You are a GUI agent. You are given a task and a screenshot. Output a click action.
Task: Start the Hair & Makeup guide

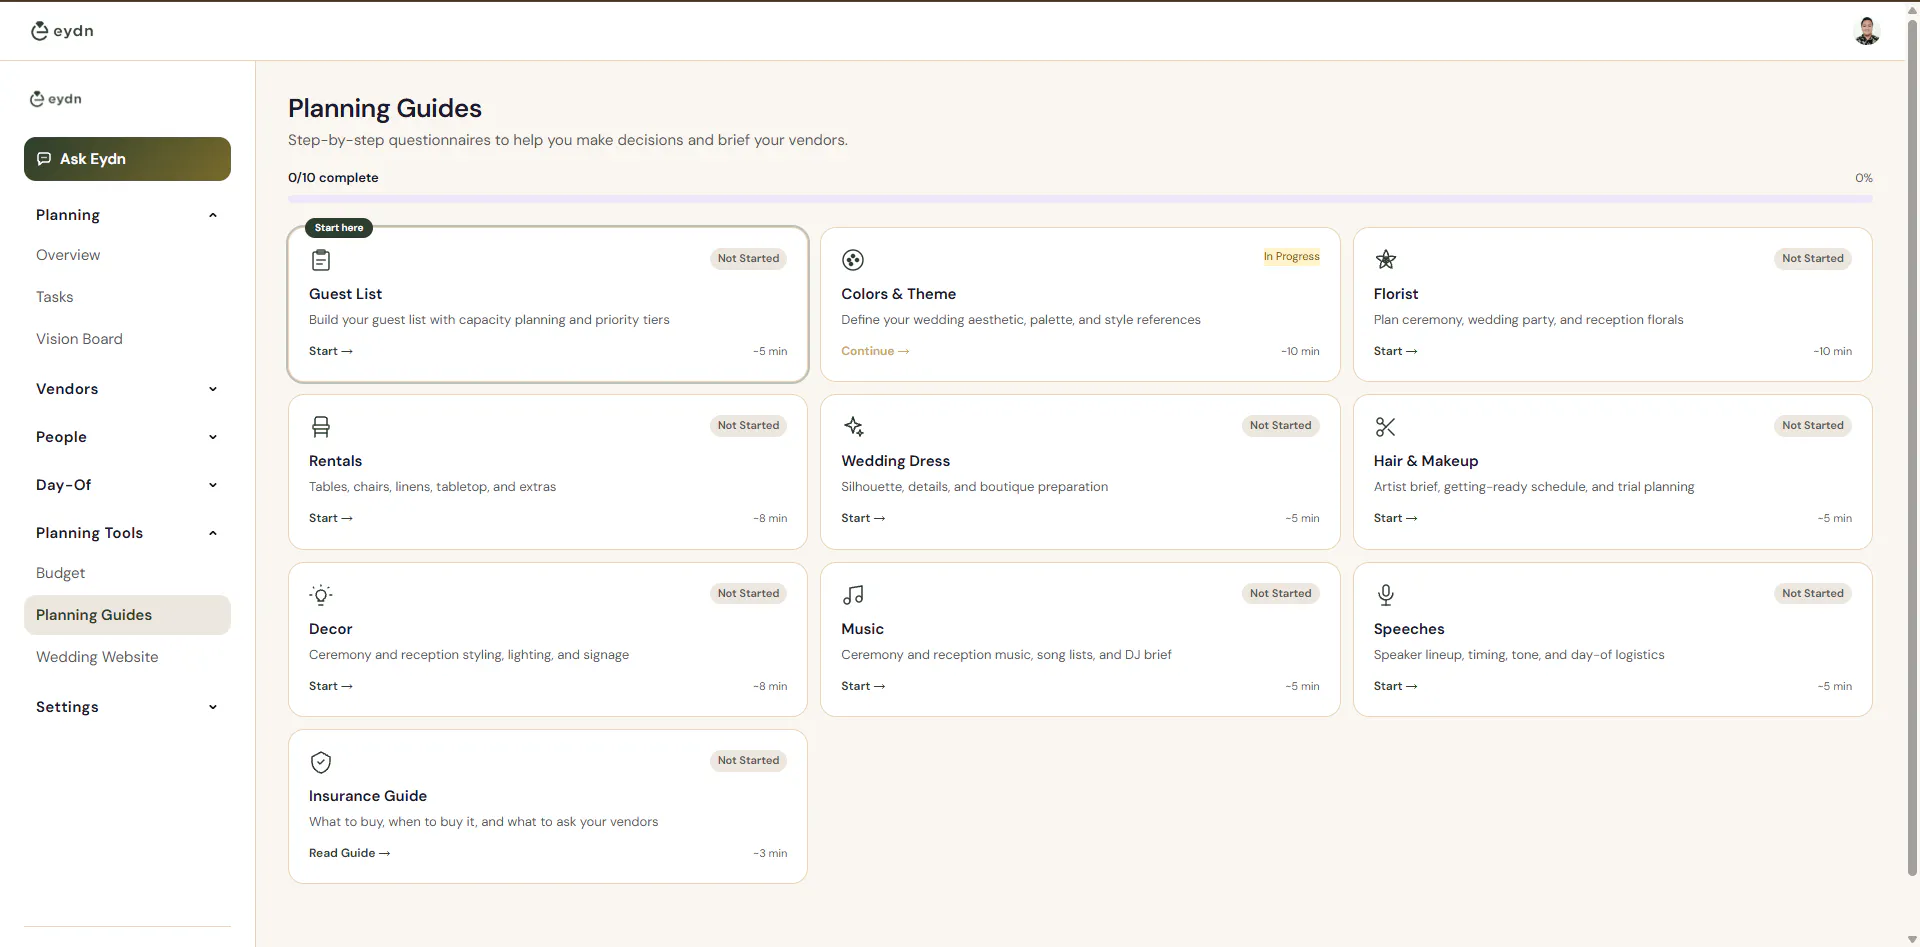click(1395, 518)
